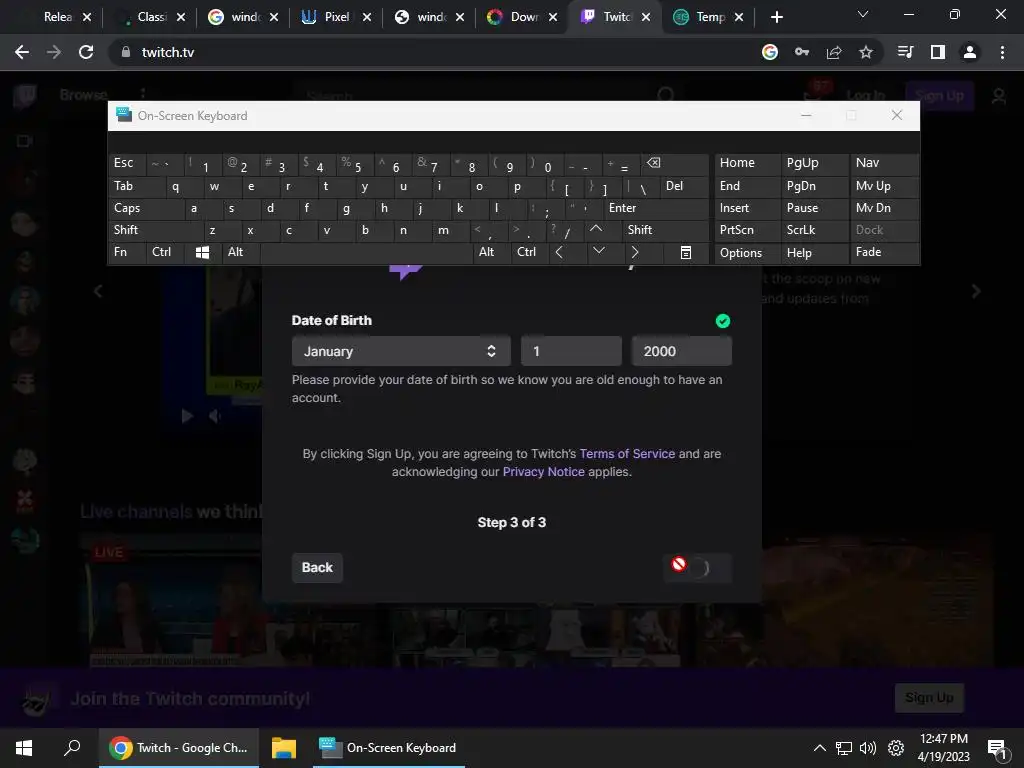Share this page icon in address bar

pos(834,52)
